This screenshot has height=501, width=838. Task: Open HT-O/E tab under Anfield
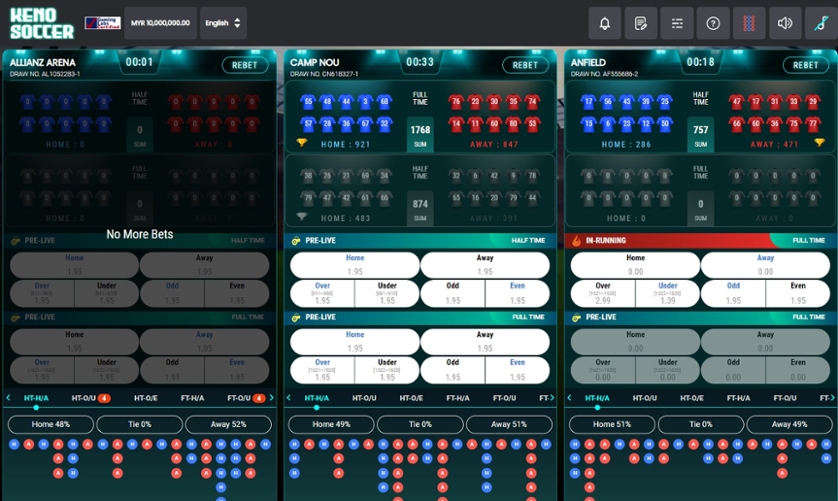(x=692, y=398)
